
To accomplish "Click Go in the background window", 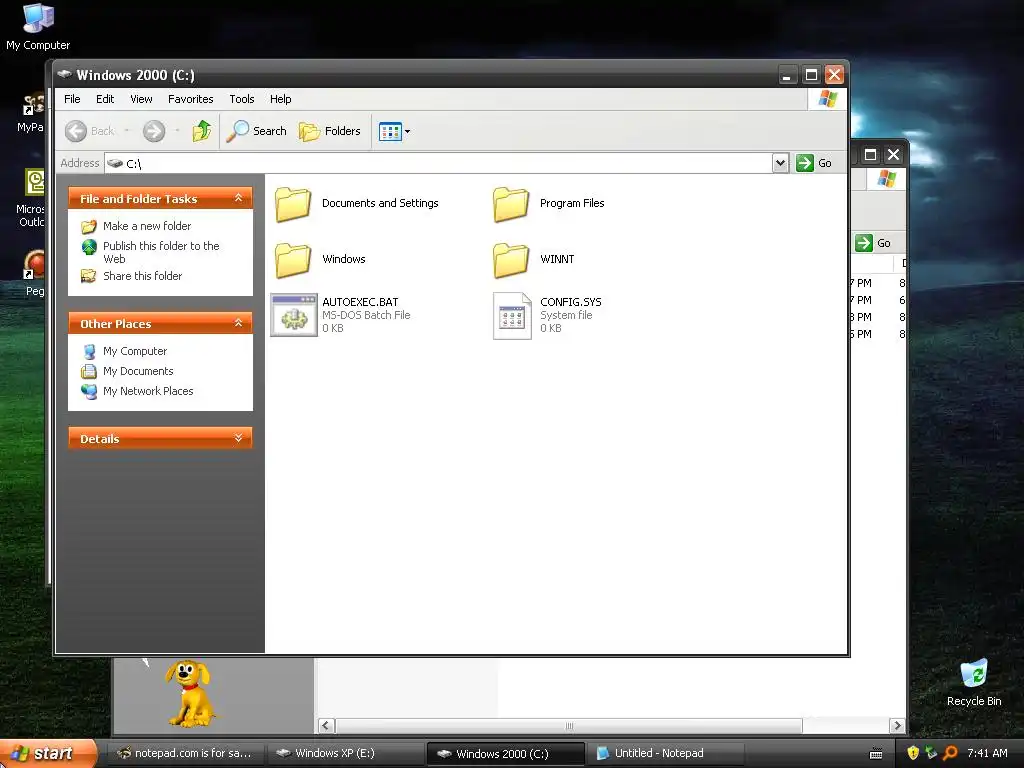I will (x=873, y=243).
